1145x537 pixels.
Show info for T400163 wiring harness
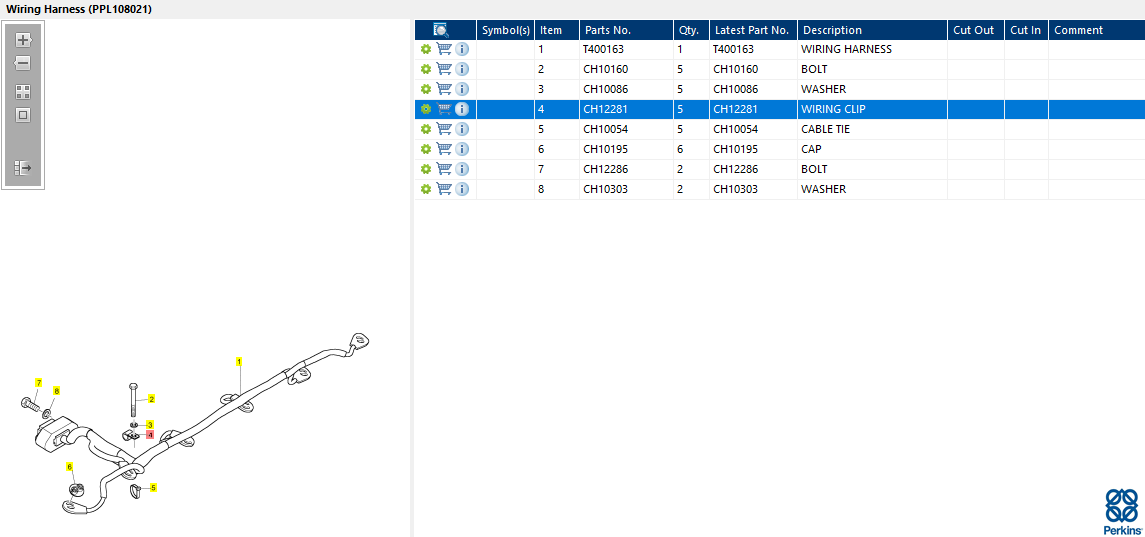coord(462,49)
